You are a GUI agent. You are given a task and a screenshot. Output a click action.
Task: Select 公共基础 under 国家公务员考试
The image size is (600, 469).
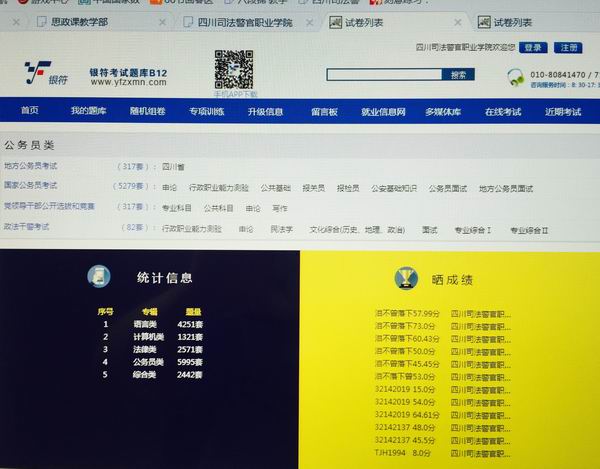(x=276, y=188)
